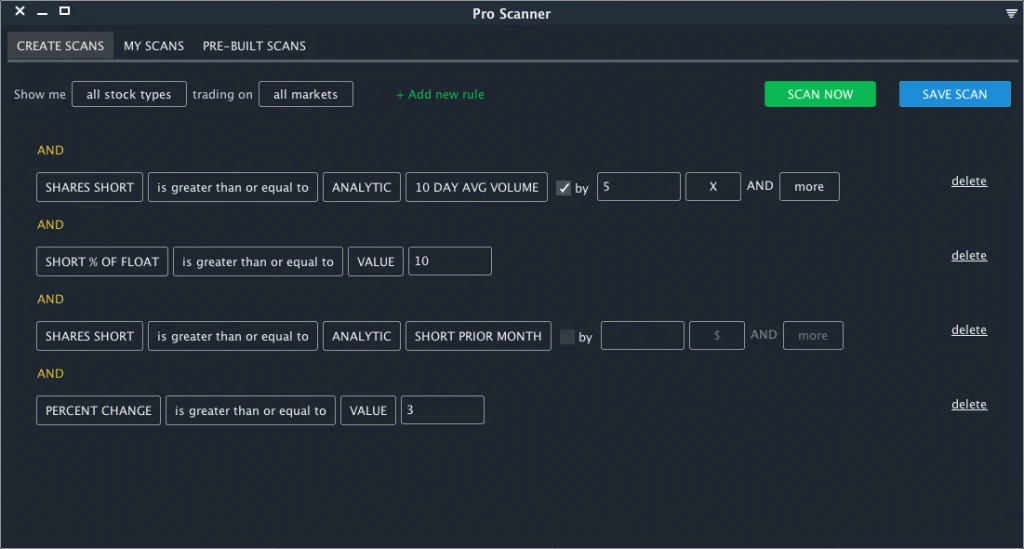Viewport: 1024px width, 549px height.
Task: Click '+ Add new rule' link
Action: pos(440,94)
